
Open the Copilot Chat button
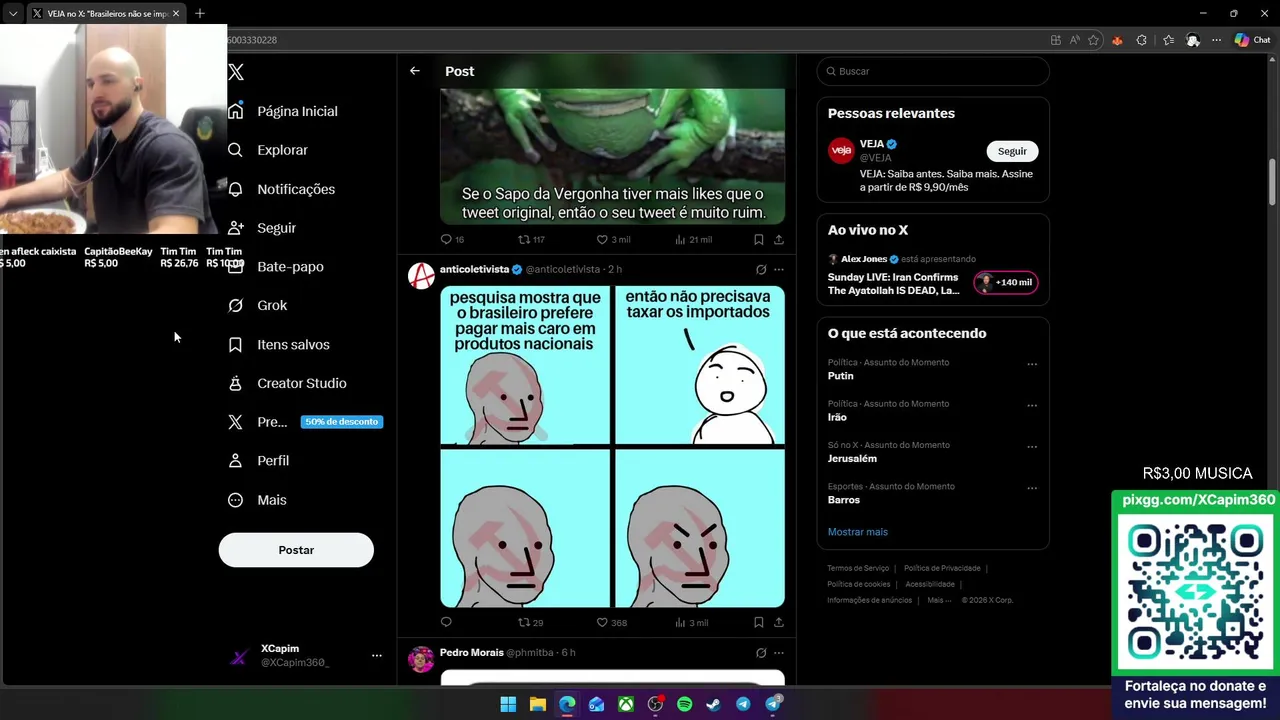(x=1252, y=40)
